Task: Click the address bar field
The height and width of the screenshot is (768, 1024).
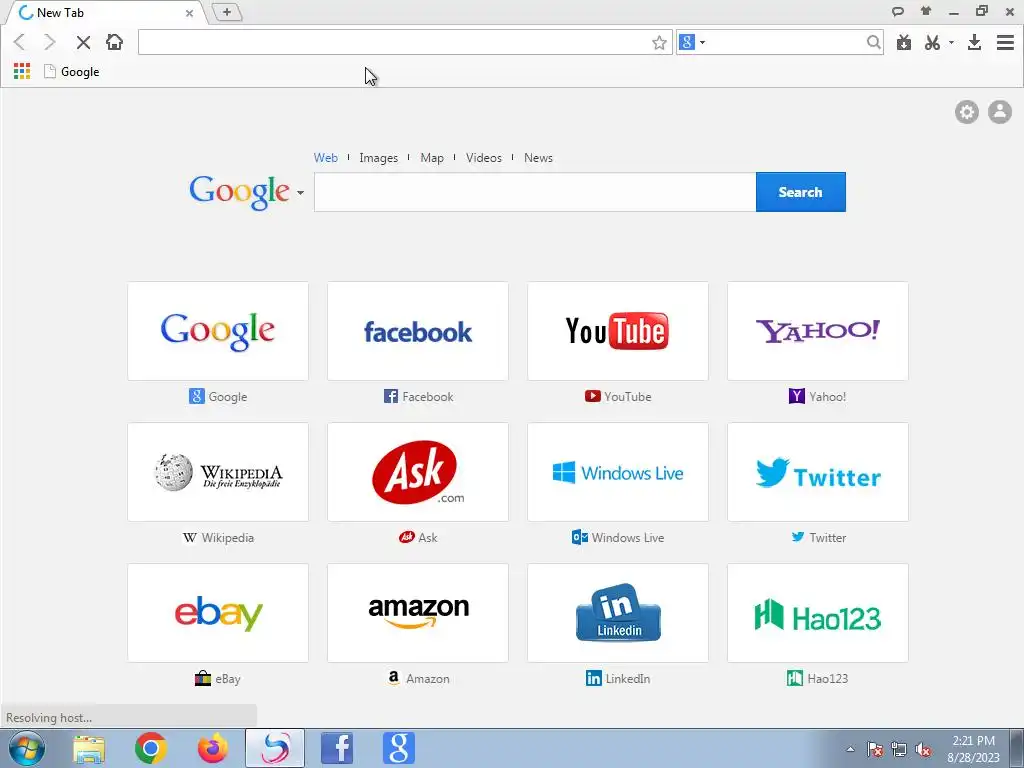Action: tap(394, 42)
